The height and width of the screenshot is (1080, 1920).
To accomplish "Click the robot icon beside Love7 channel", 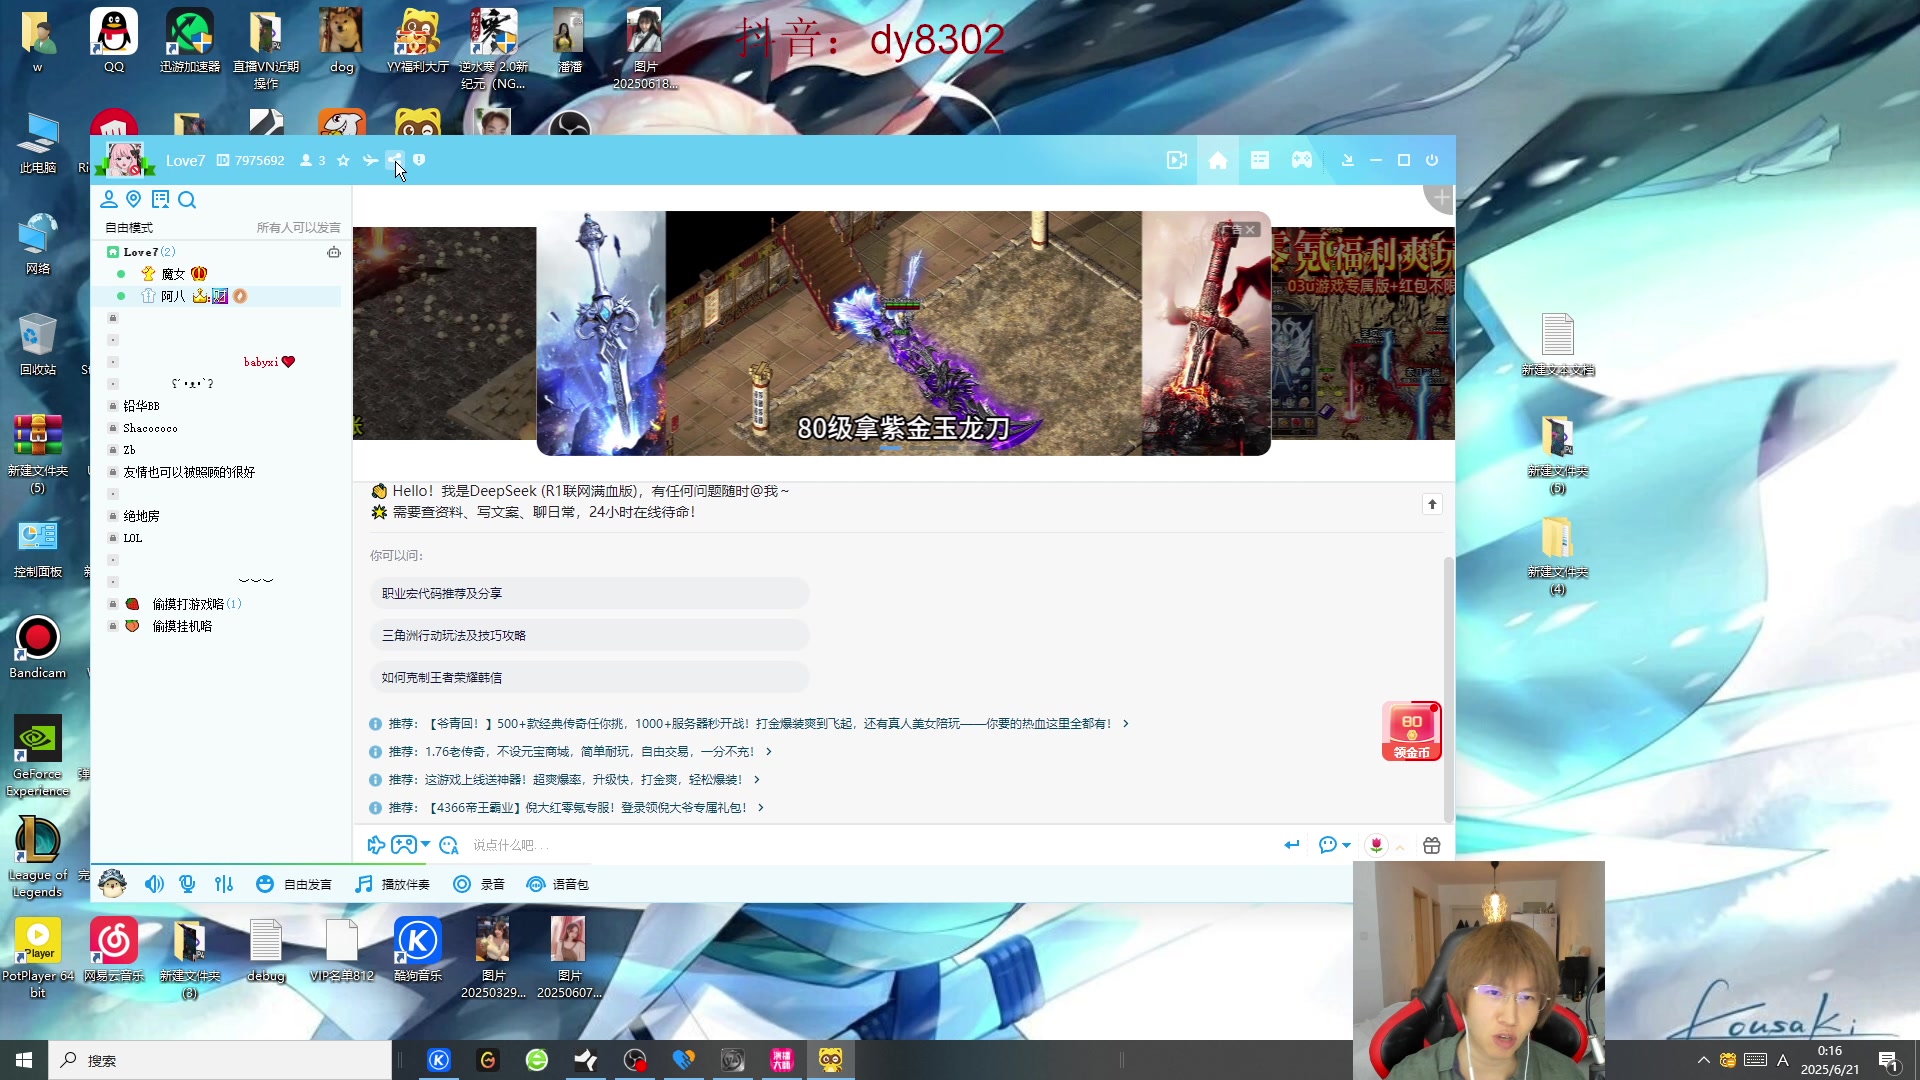I will [x=334, y=252].
